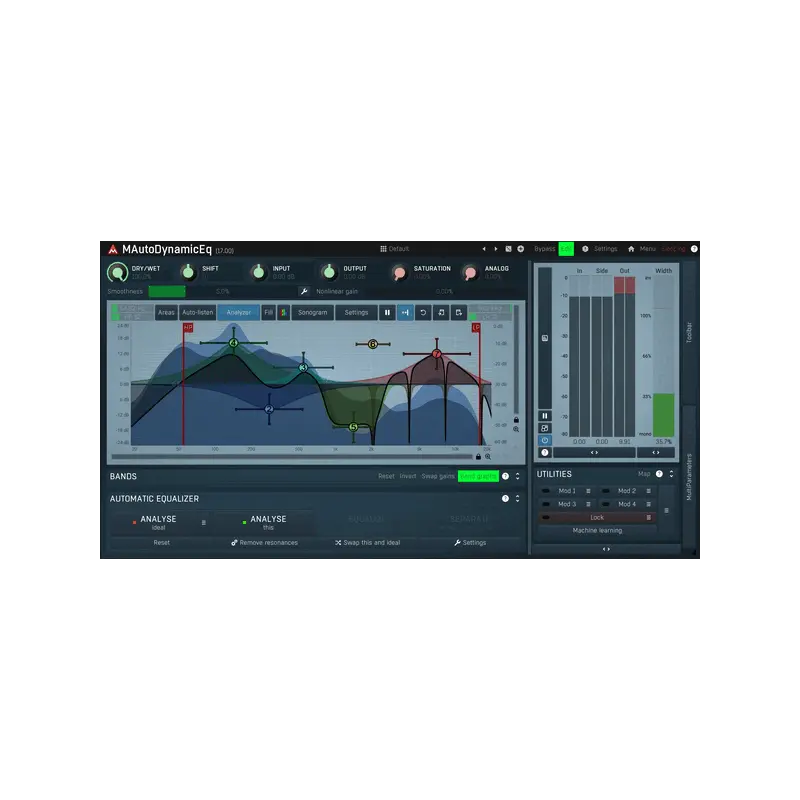Select EQ band node 5
The height and width of the screenshot is (800, 800).
tap(353, 427)
